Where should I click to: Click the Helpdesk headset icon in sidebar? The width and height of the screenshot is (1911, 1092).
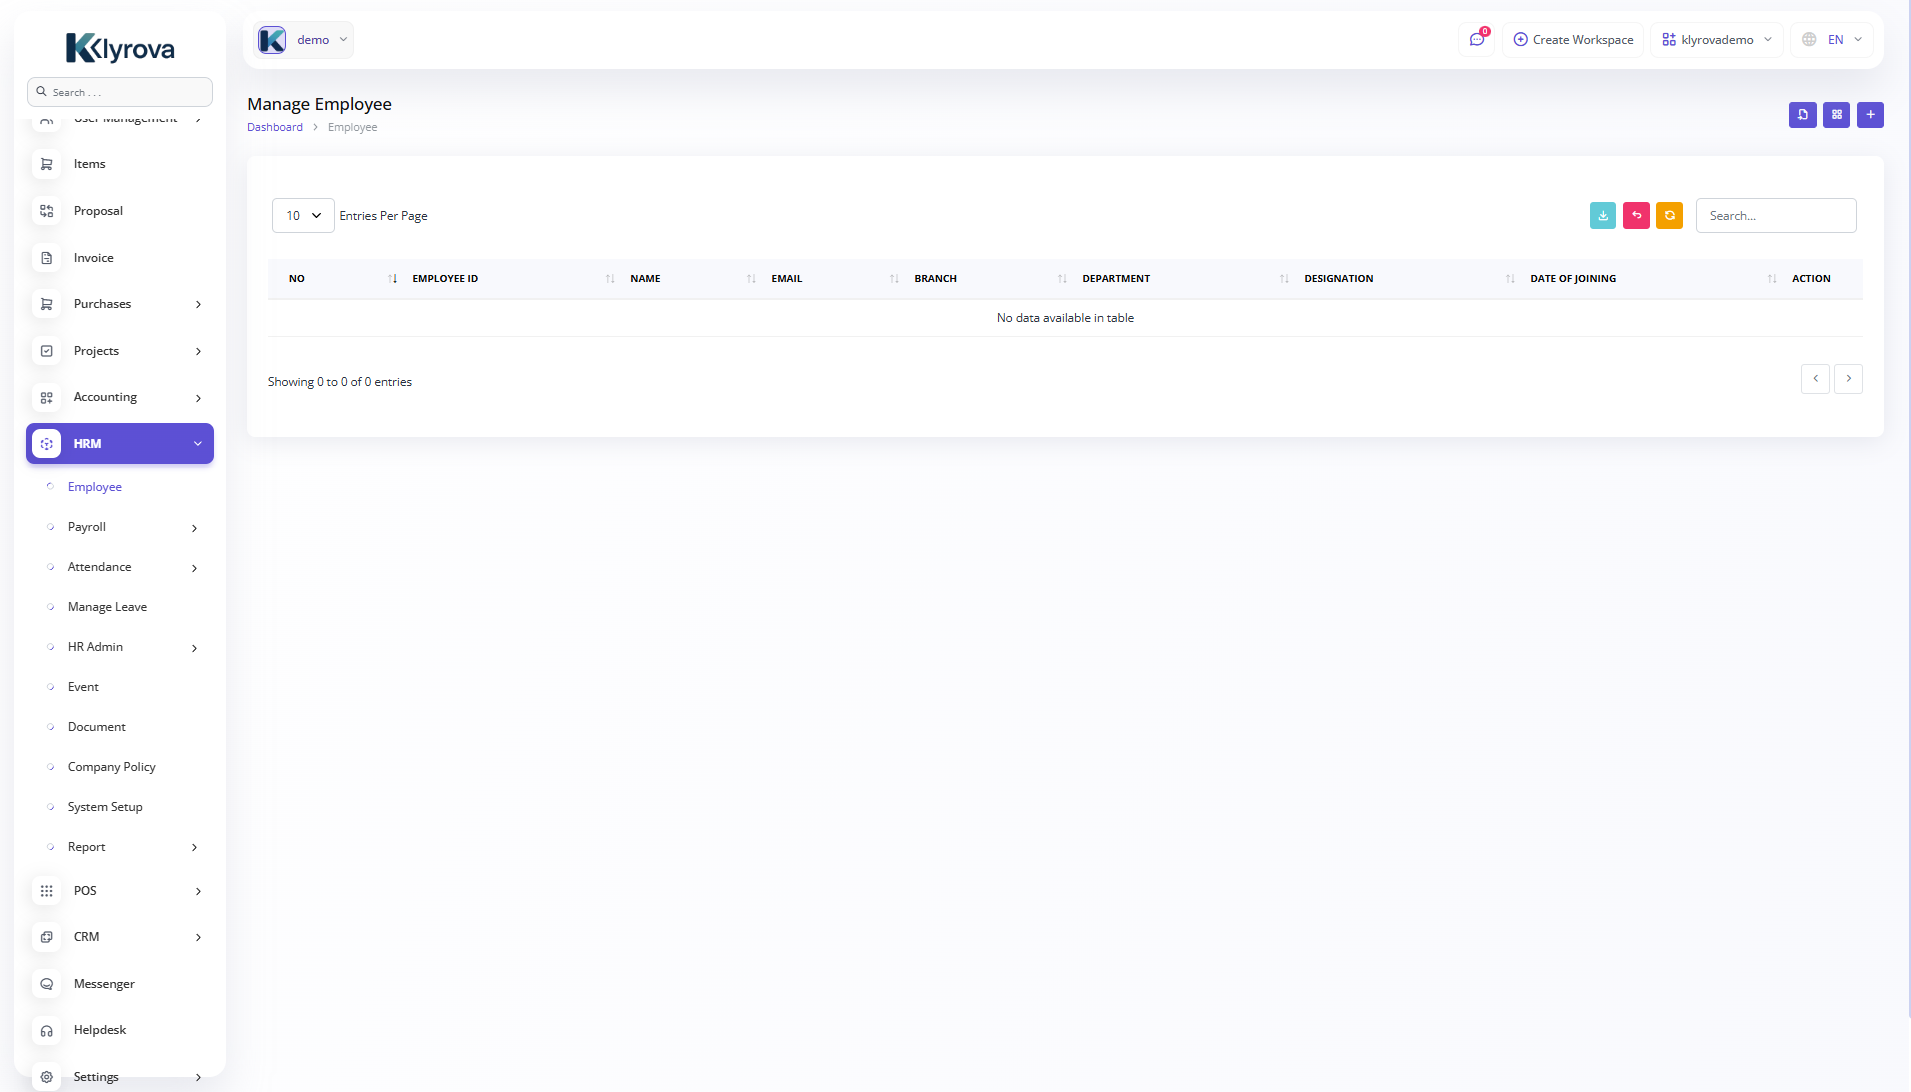point(47,1030)
